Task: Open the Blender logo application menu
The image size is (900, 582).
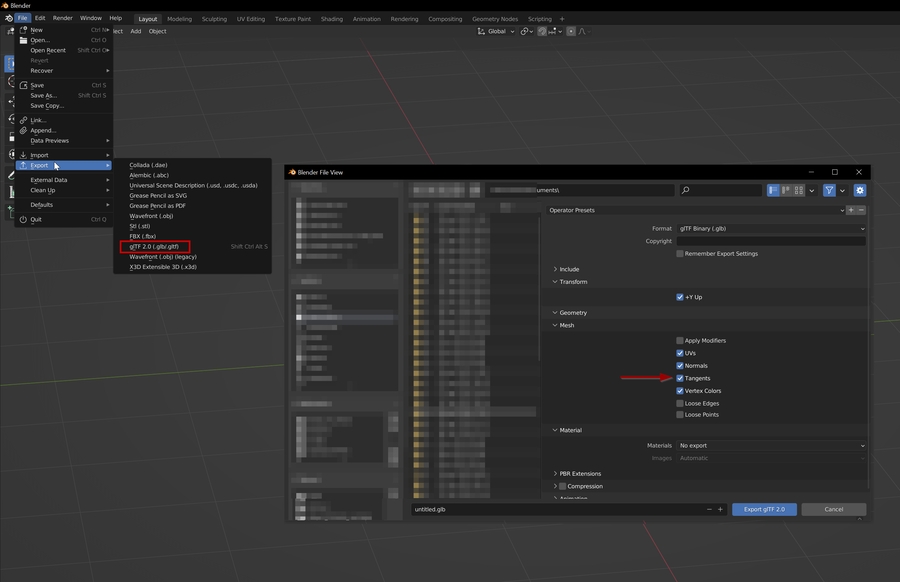Action: (x=8, y=17)
